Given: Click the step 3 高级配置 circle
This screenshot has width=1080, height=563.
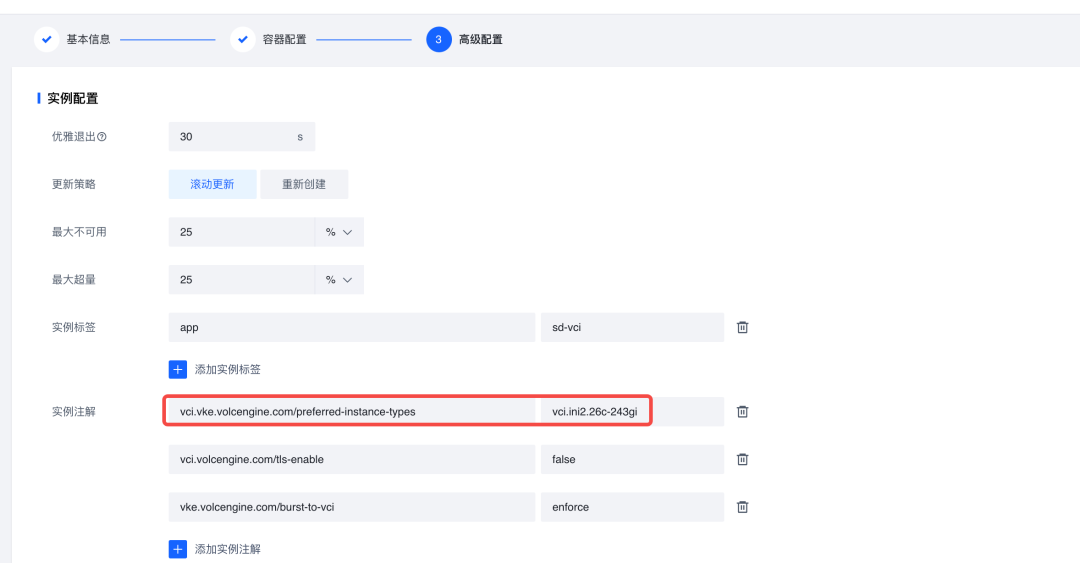Looking at the screenshot, I should [x=439, y=39].
